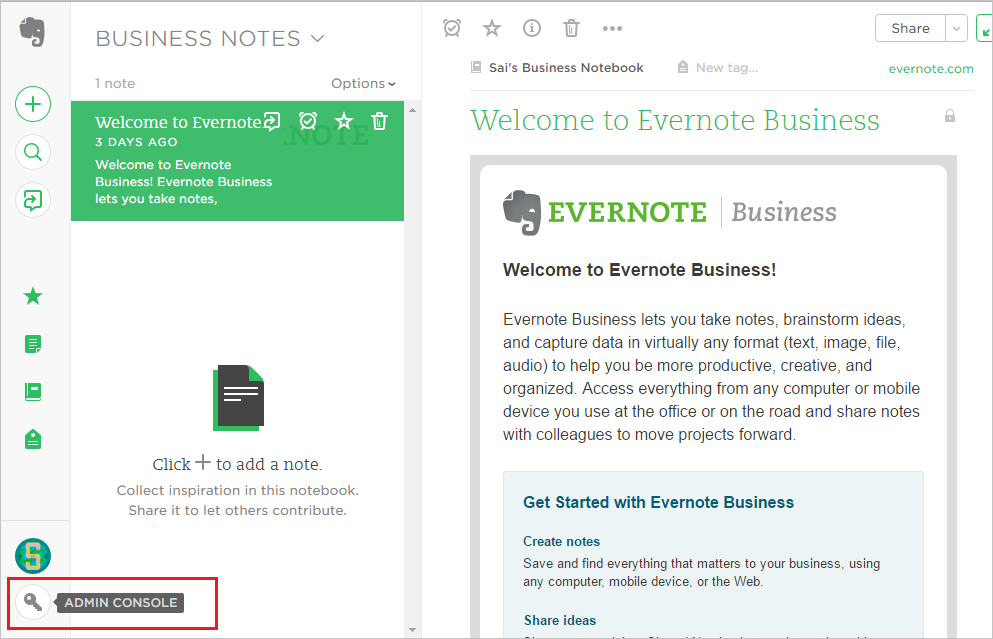Click 'Welcome to Evernote Business!' bold heading
The width and height of the screenshot is (993, 639).
(x=640, y=270)
